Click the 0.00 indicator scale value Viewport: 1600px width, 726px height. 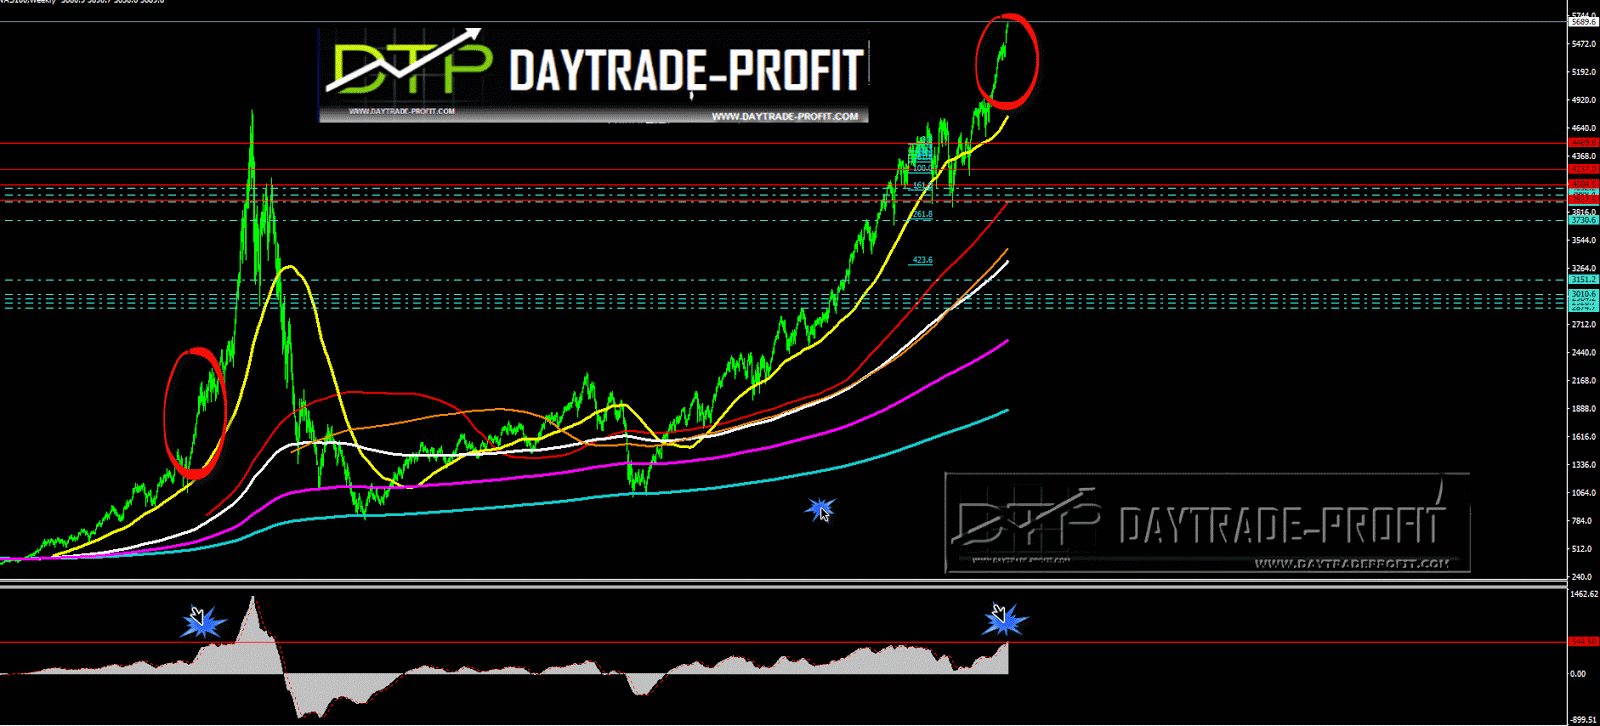click(1577, 674)
